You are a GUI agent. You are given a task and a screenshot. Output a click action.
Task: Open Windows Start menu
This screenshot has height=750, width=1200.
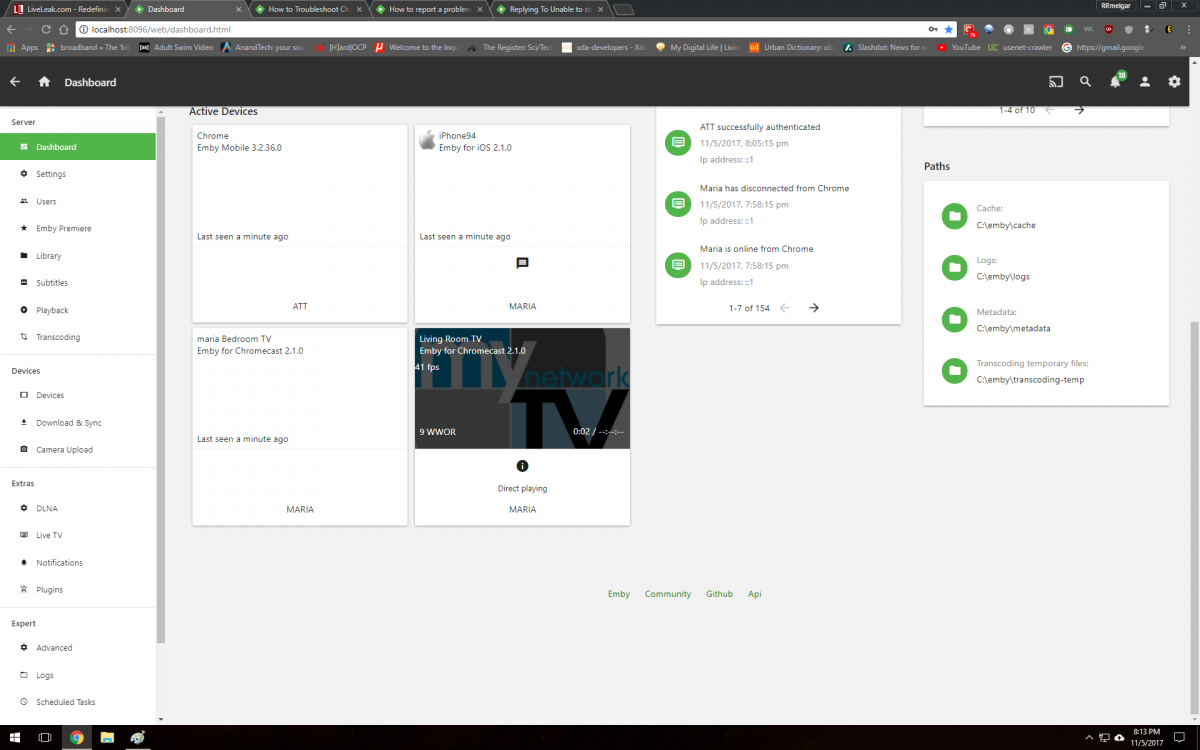coord(15,738)
